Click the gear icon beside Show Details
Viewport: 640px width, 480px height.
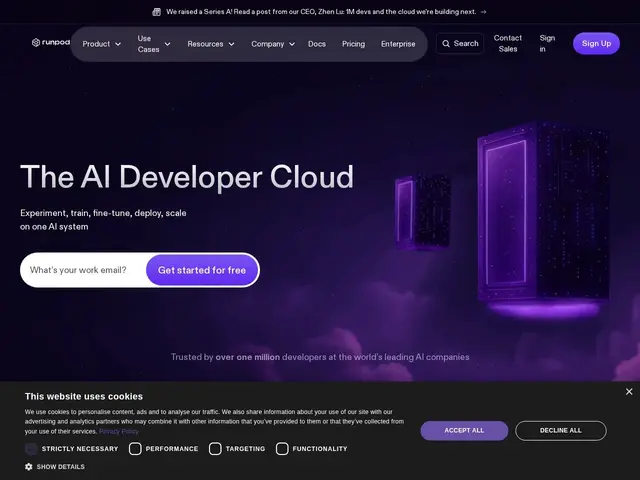click(29, 467)
